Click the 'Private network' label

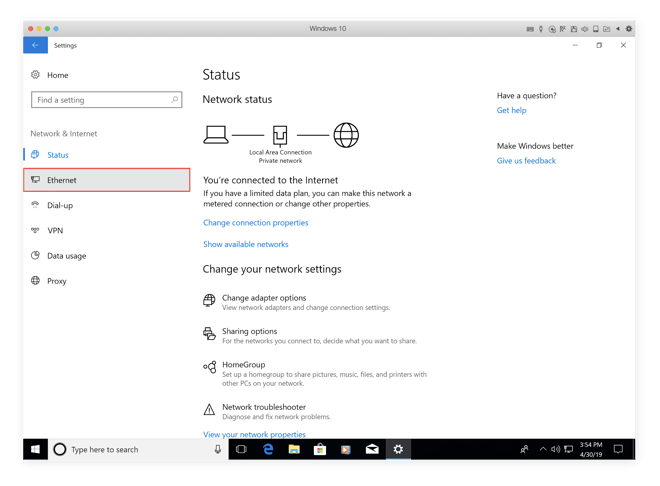280,161
